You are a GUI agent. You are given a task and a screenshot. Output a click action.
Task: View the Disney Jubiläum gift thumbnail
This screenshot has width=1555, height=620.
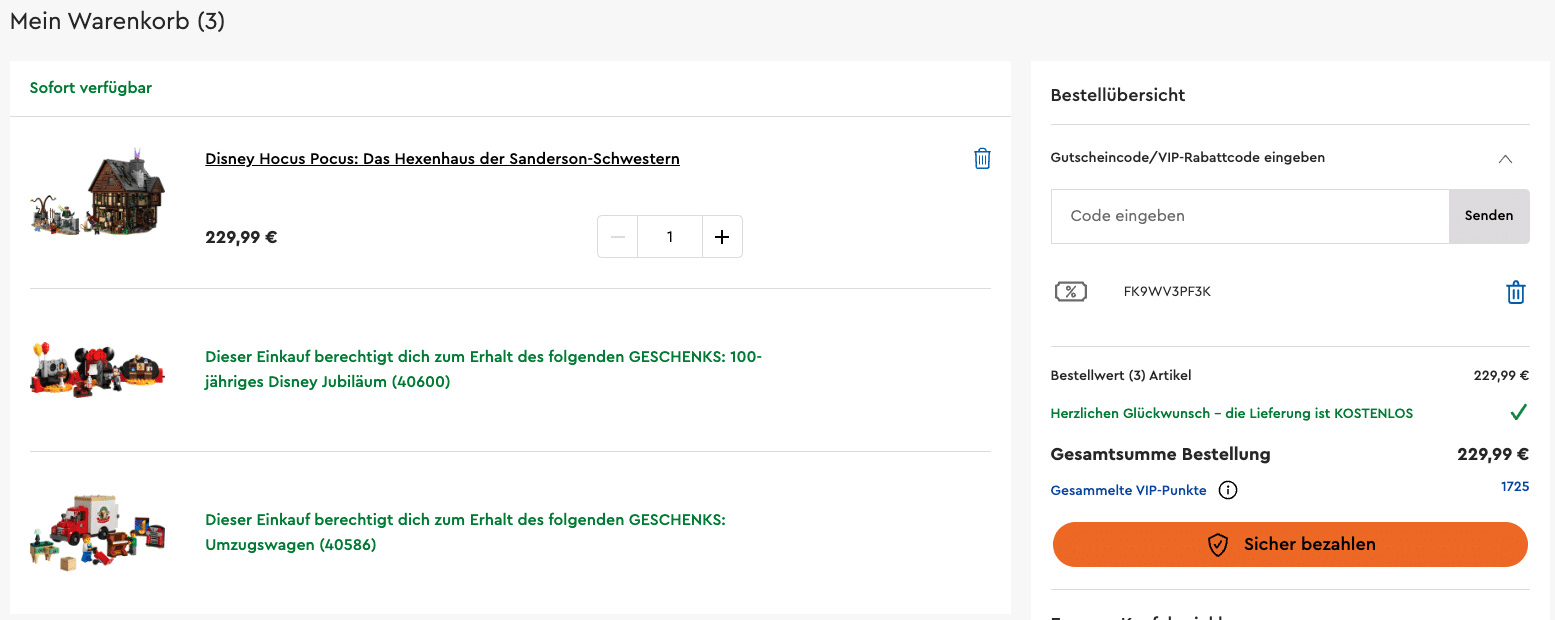[x=98, y=370]
